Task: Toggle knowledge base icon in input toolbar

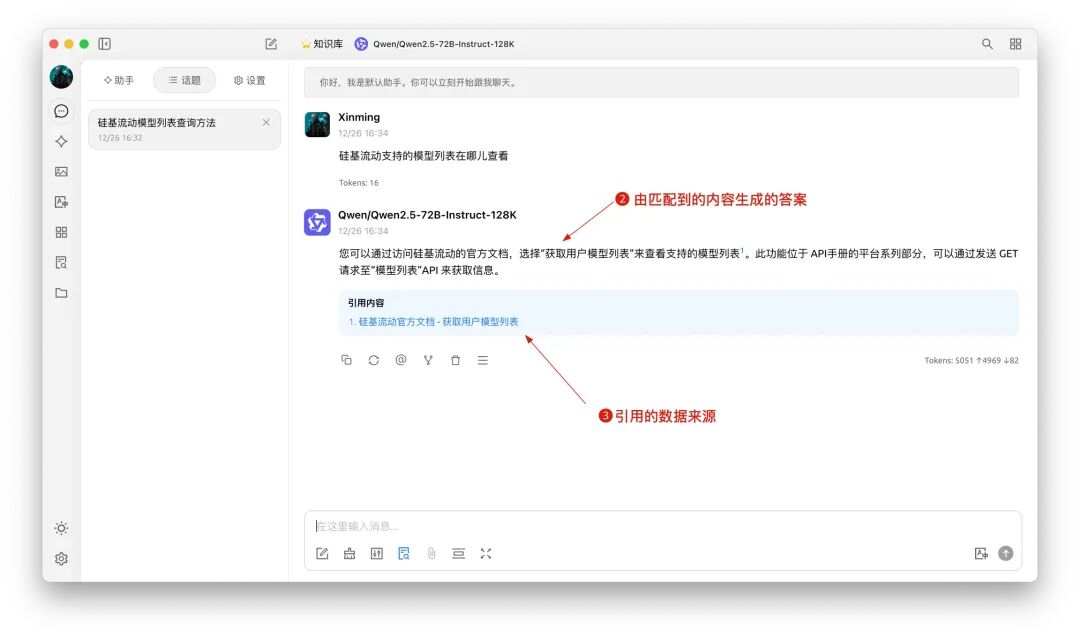Action: (404, 554)
